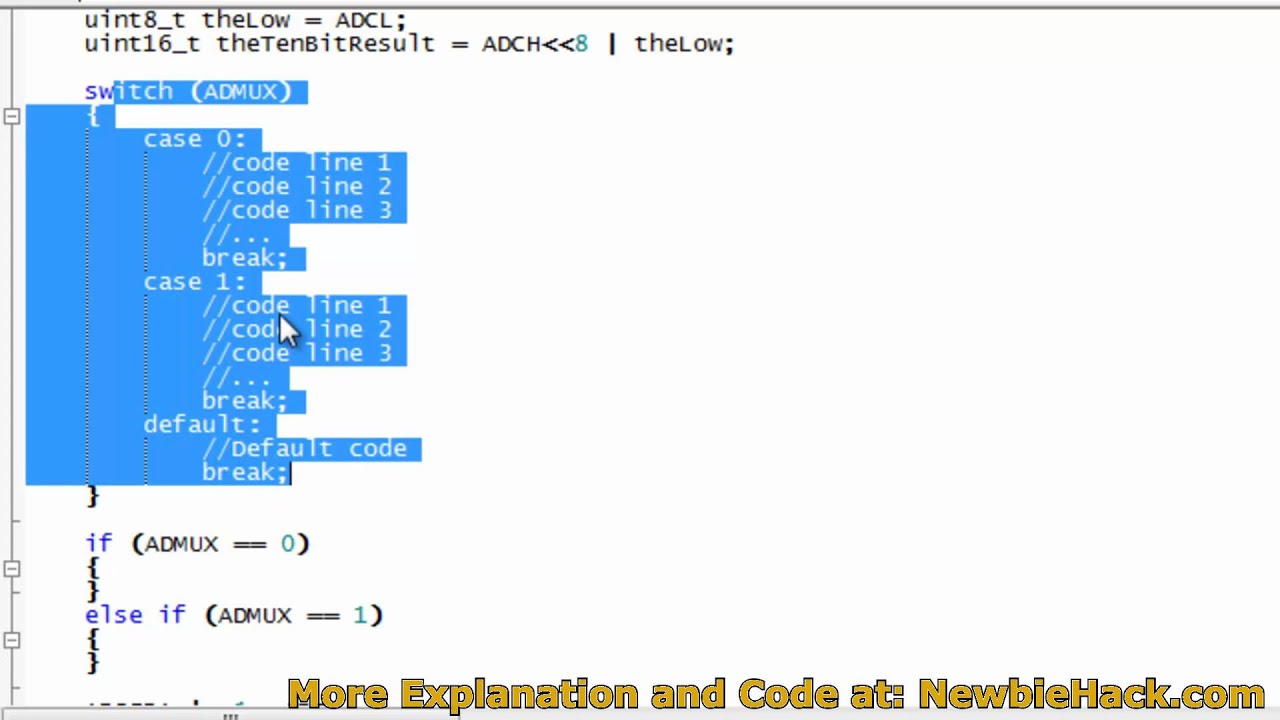Click '//code line 3' under case 1
The width and height of the screenshot is (1280, 720).
pyautogui.click(x=296, y=354)
